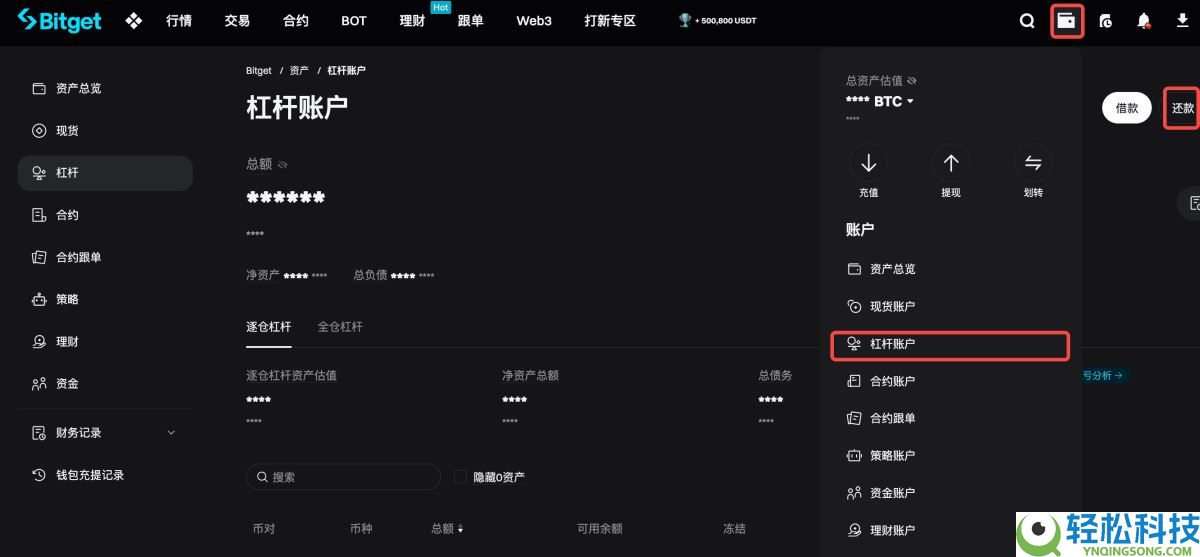Image resolution: width=1200 pixels, height=557 pixels.
Task: Open 理财 Hot in top navigation
Action: [412, 21]
